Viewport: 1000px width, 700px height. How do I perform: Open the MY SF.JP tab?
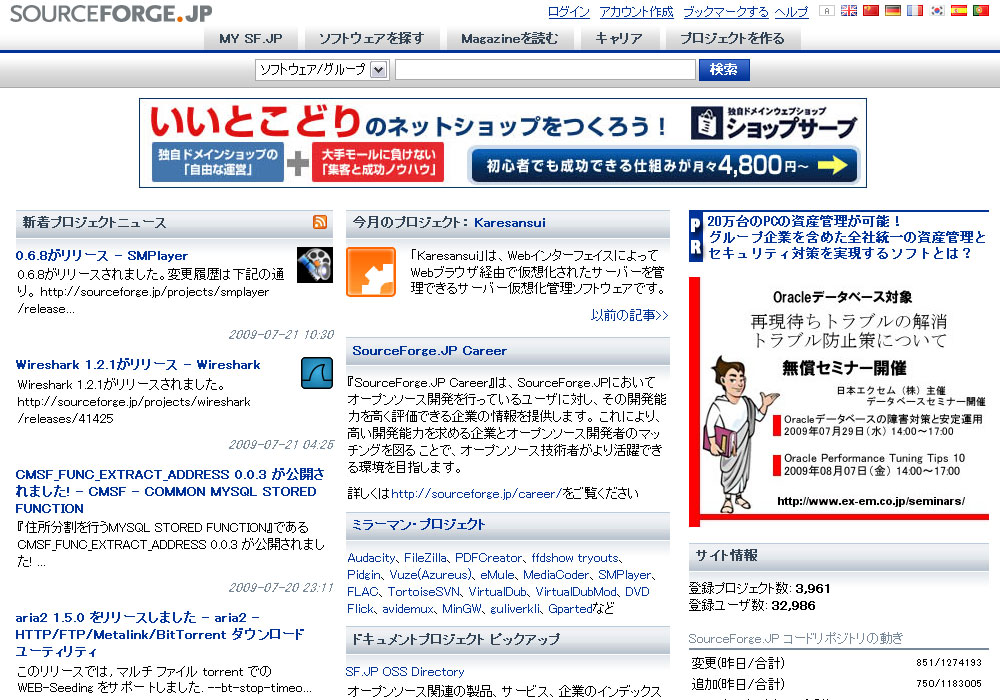pyautogui.click(x=251, y=39)
